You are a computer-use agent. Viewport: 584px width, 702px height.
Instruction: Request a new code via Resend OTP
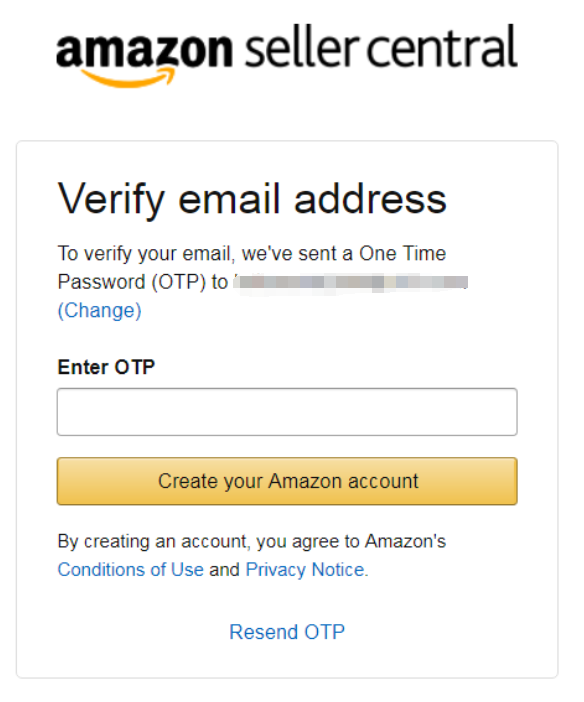287,632
